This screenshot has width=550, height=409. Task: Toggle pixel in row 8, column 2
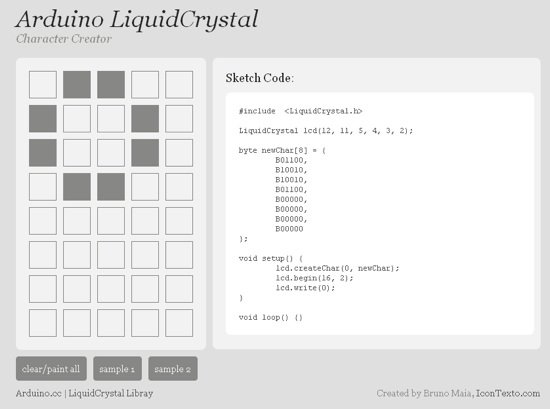pyautogui.click(x=77, y=323)
